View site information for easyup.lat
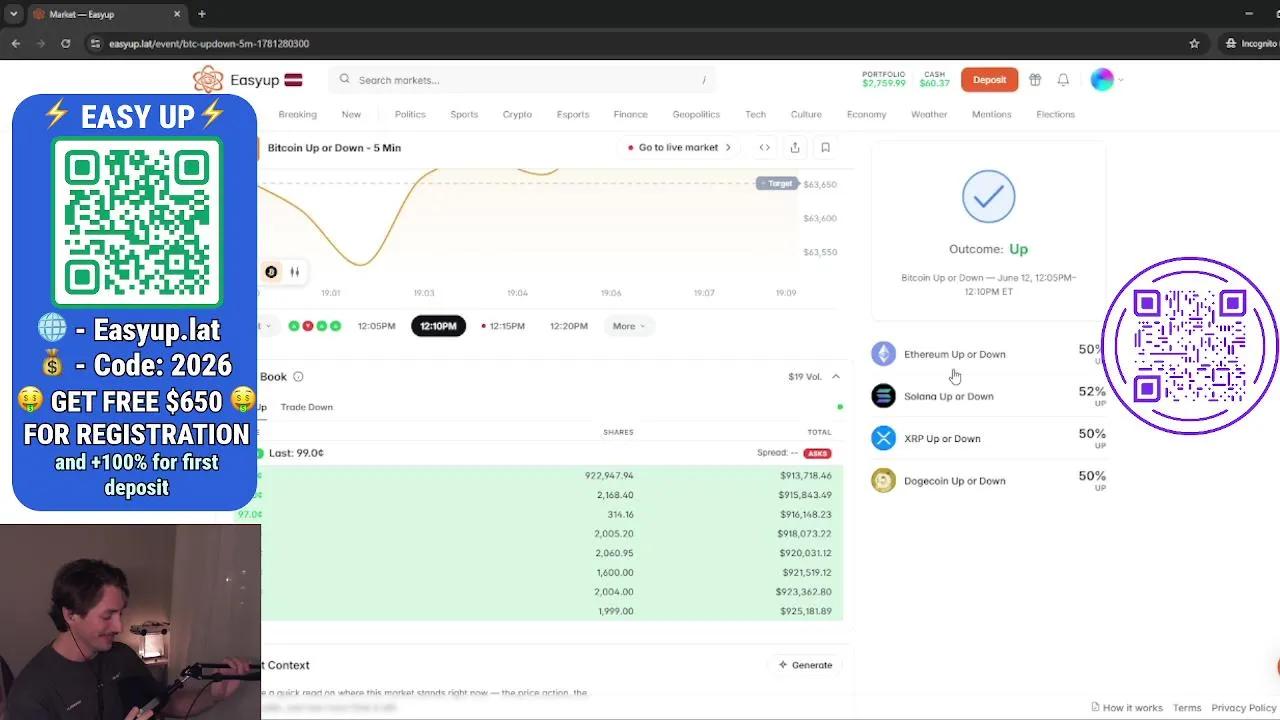 click(x=95, y=44)
